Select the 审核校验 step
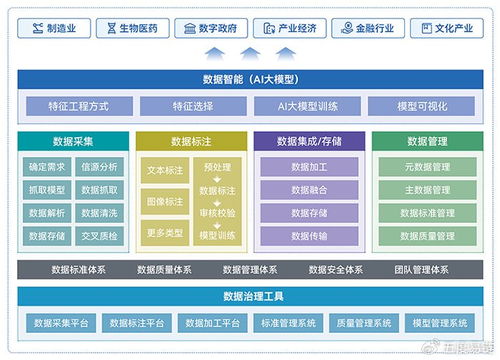500x360 pixels. click(217, 213)
